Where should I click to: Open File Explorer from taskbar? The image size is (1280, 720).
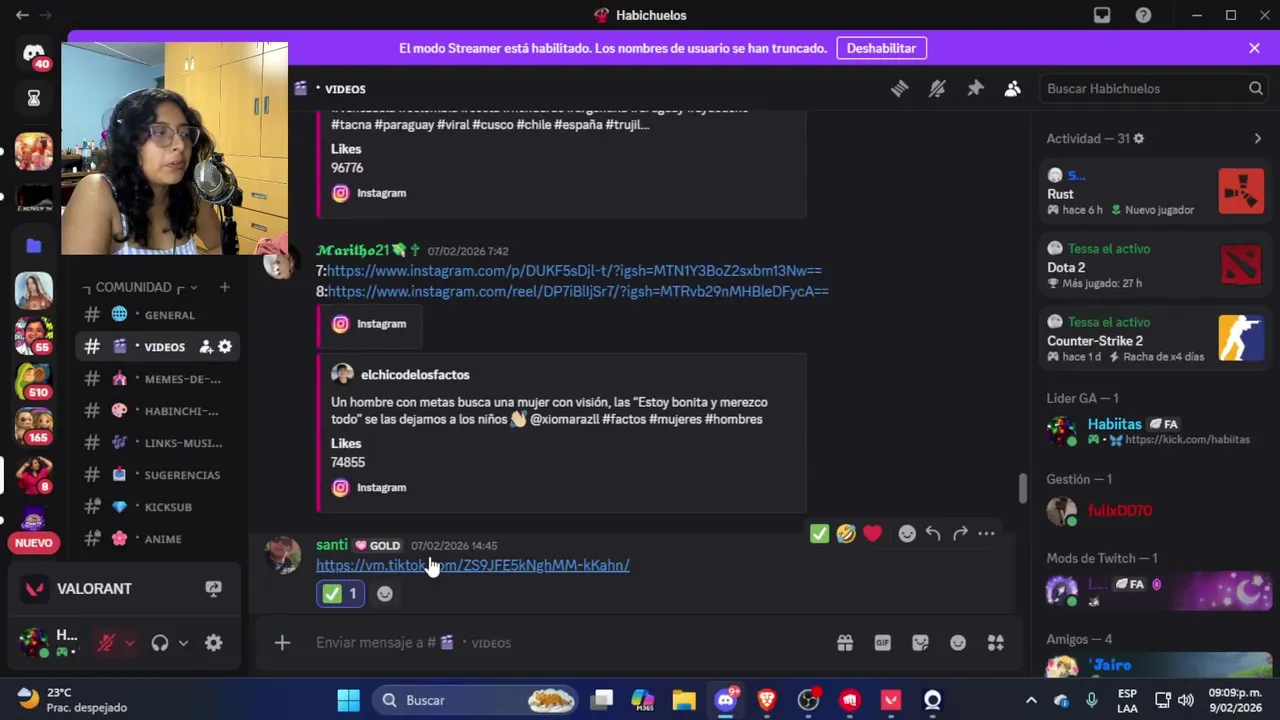point(684,700)
